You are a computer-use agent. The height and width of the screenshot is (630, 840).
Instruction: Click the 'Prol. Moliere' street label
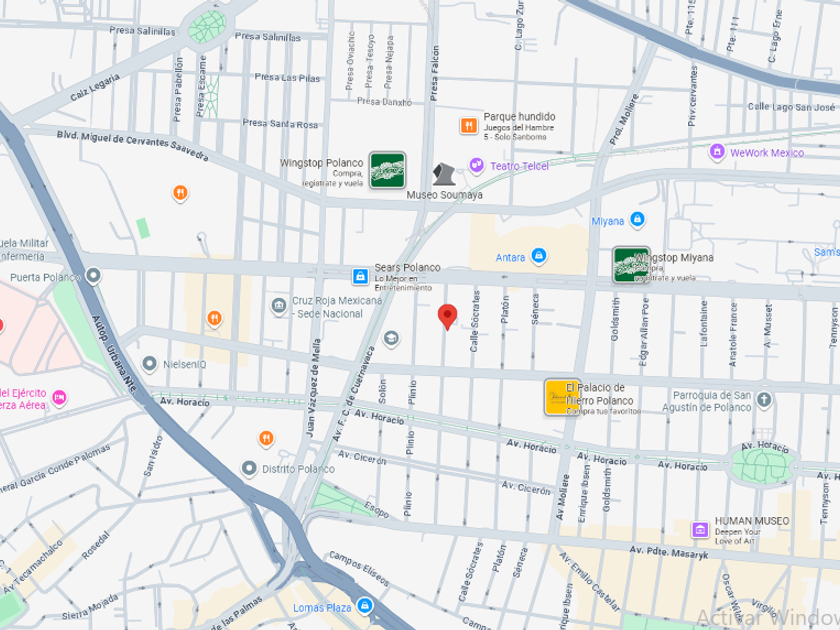click(624, 119)
